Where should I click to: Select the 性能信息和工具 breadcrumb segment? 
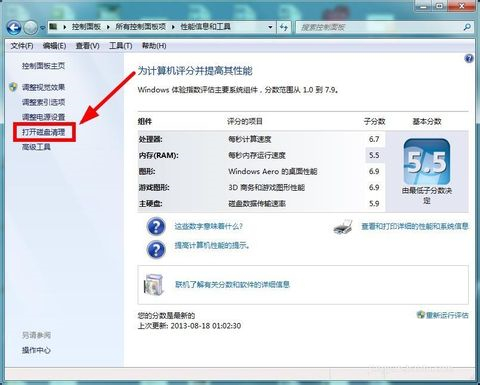click(206, 27)
